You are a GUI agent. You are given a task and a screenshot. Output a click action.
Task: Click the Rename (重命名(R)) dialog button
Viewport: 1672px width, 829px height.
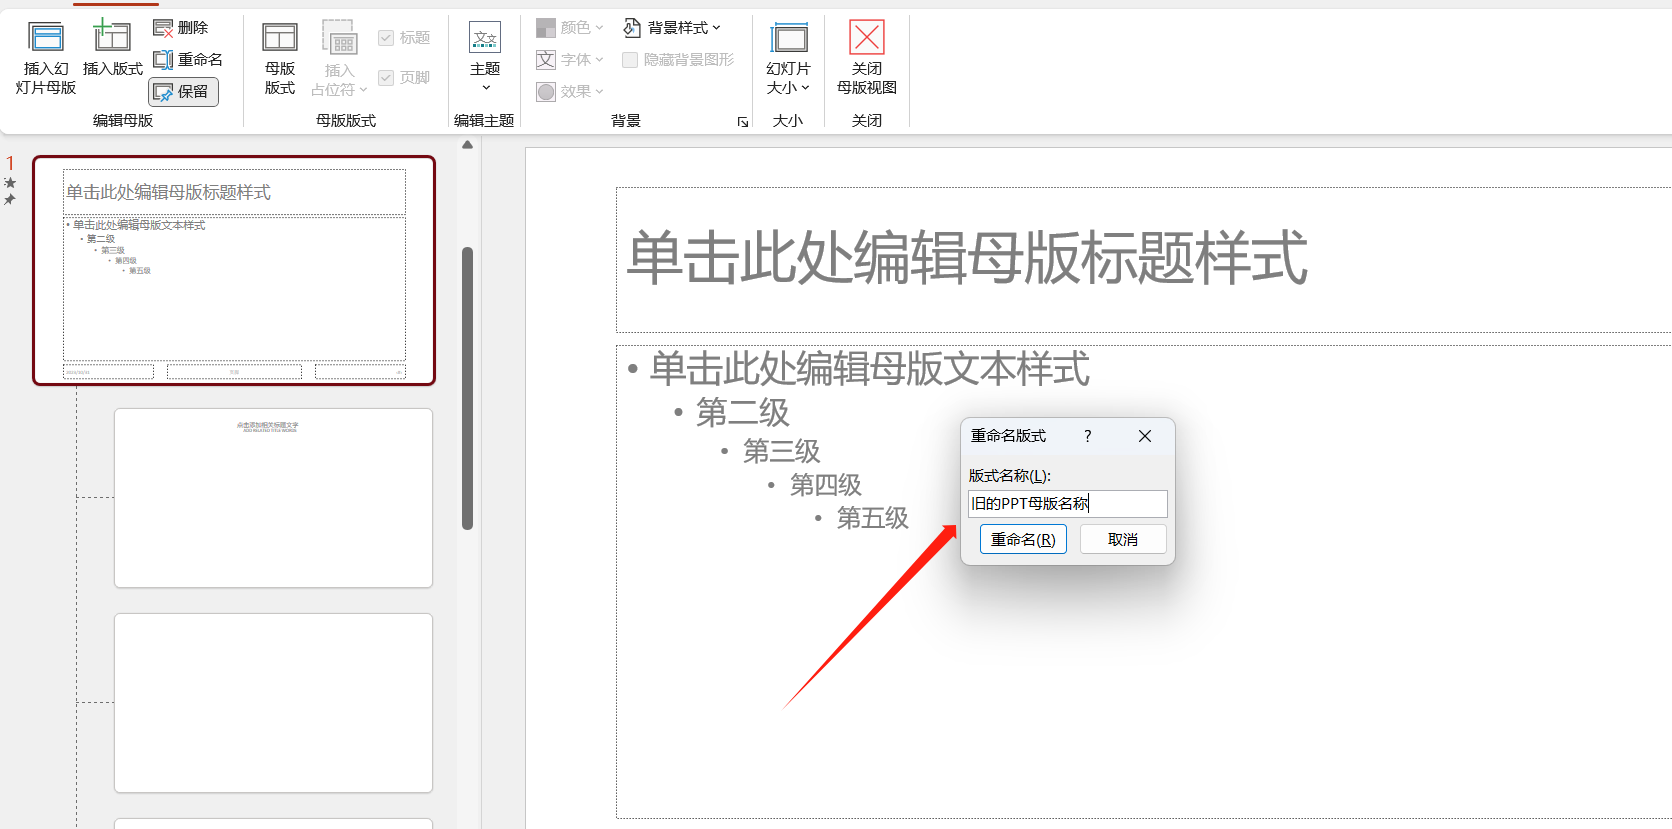click(1023, 539)
